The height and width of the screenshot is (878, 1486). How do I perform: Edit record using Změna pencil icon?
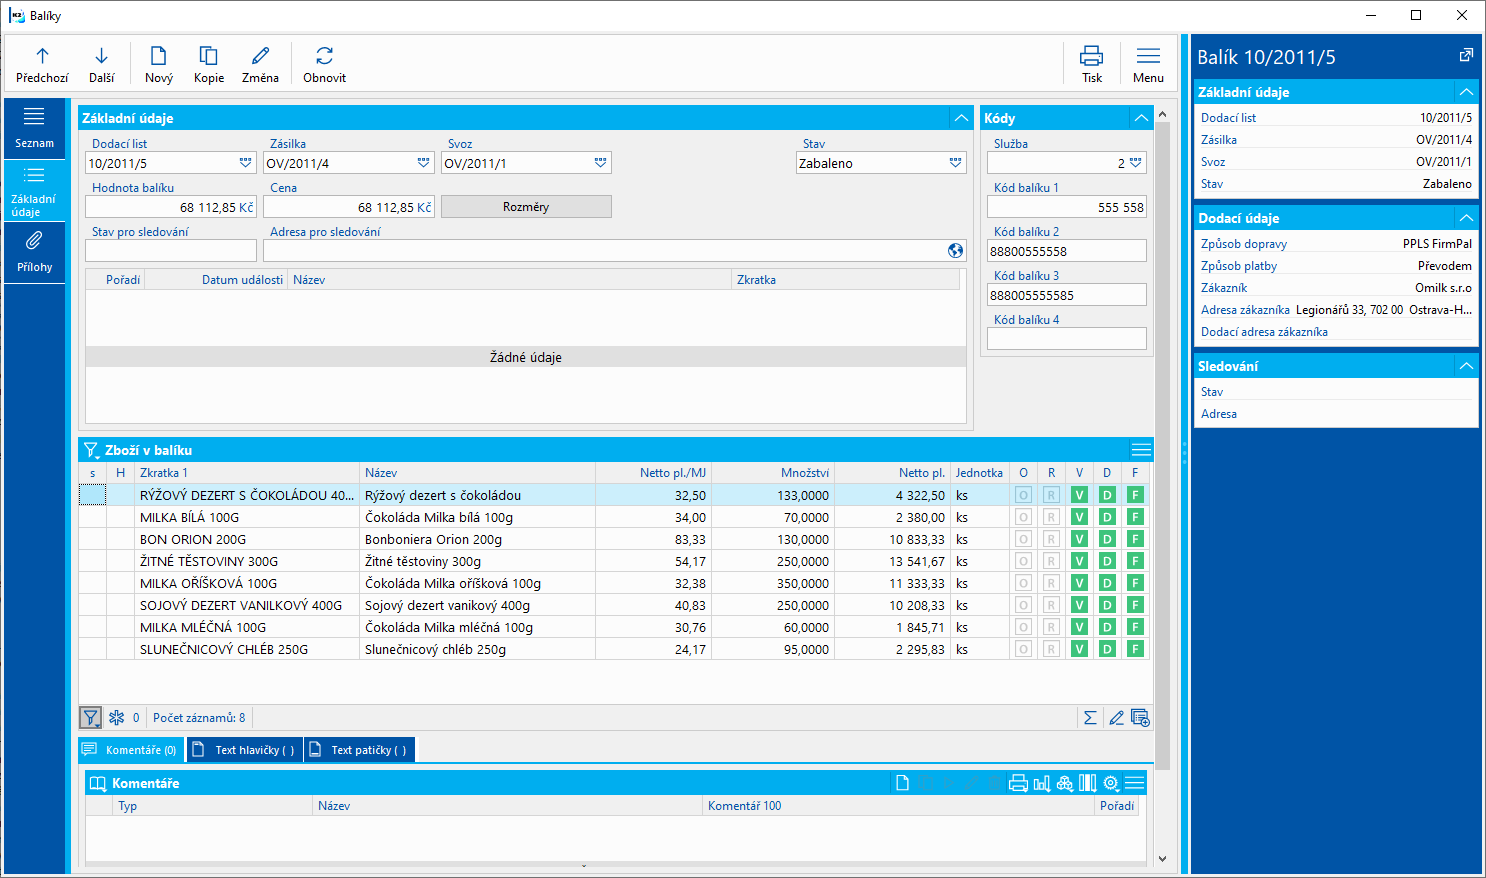click(x=260, y=57)
